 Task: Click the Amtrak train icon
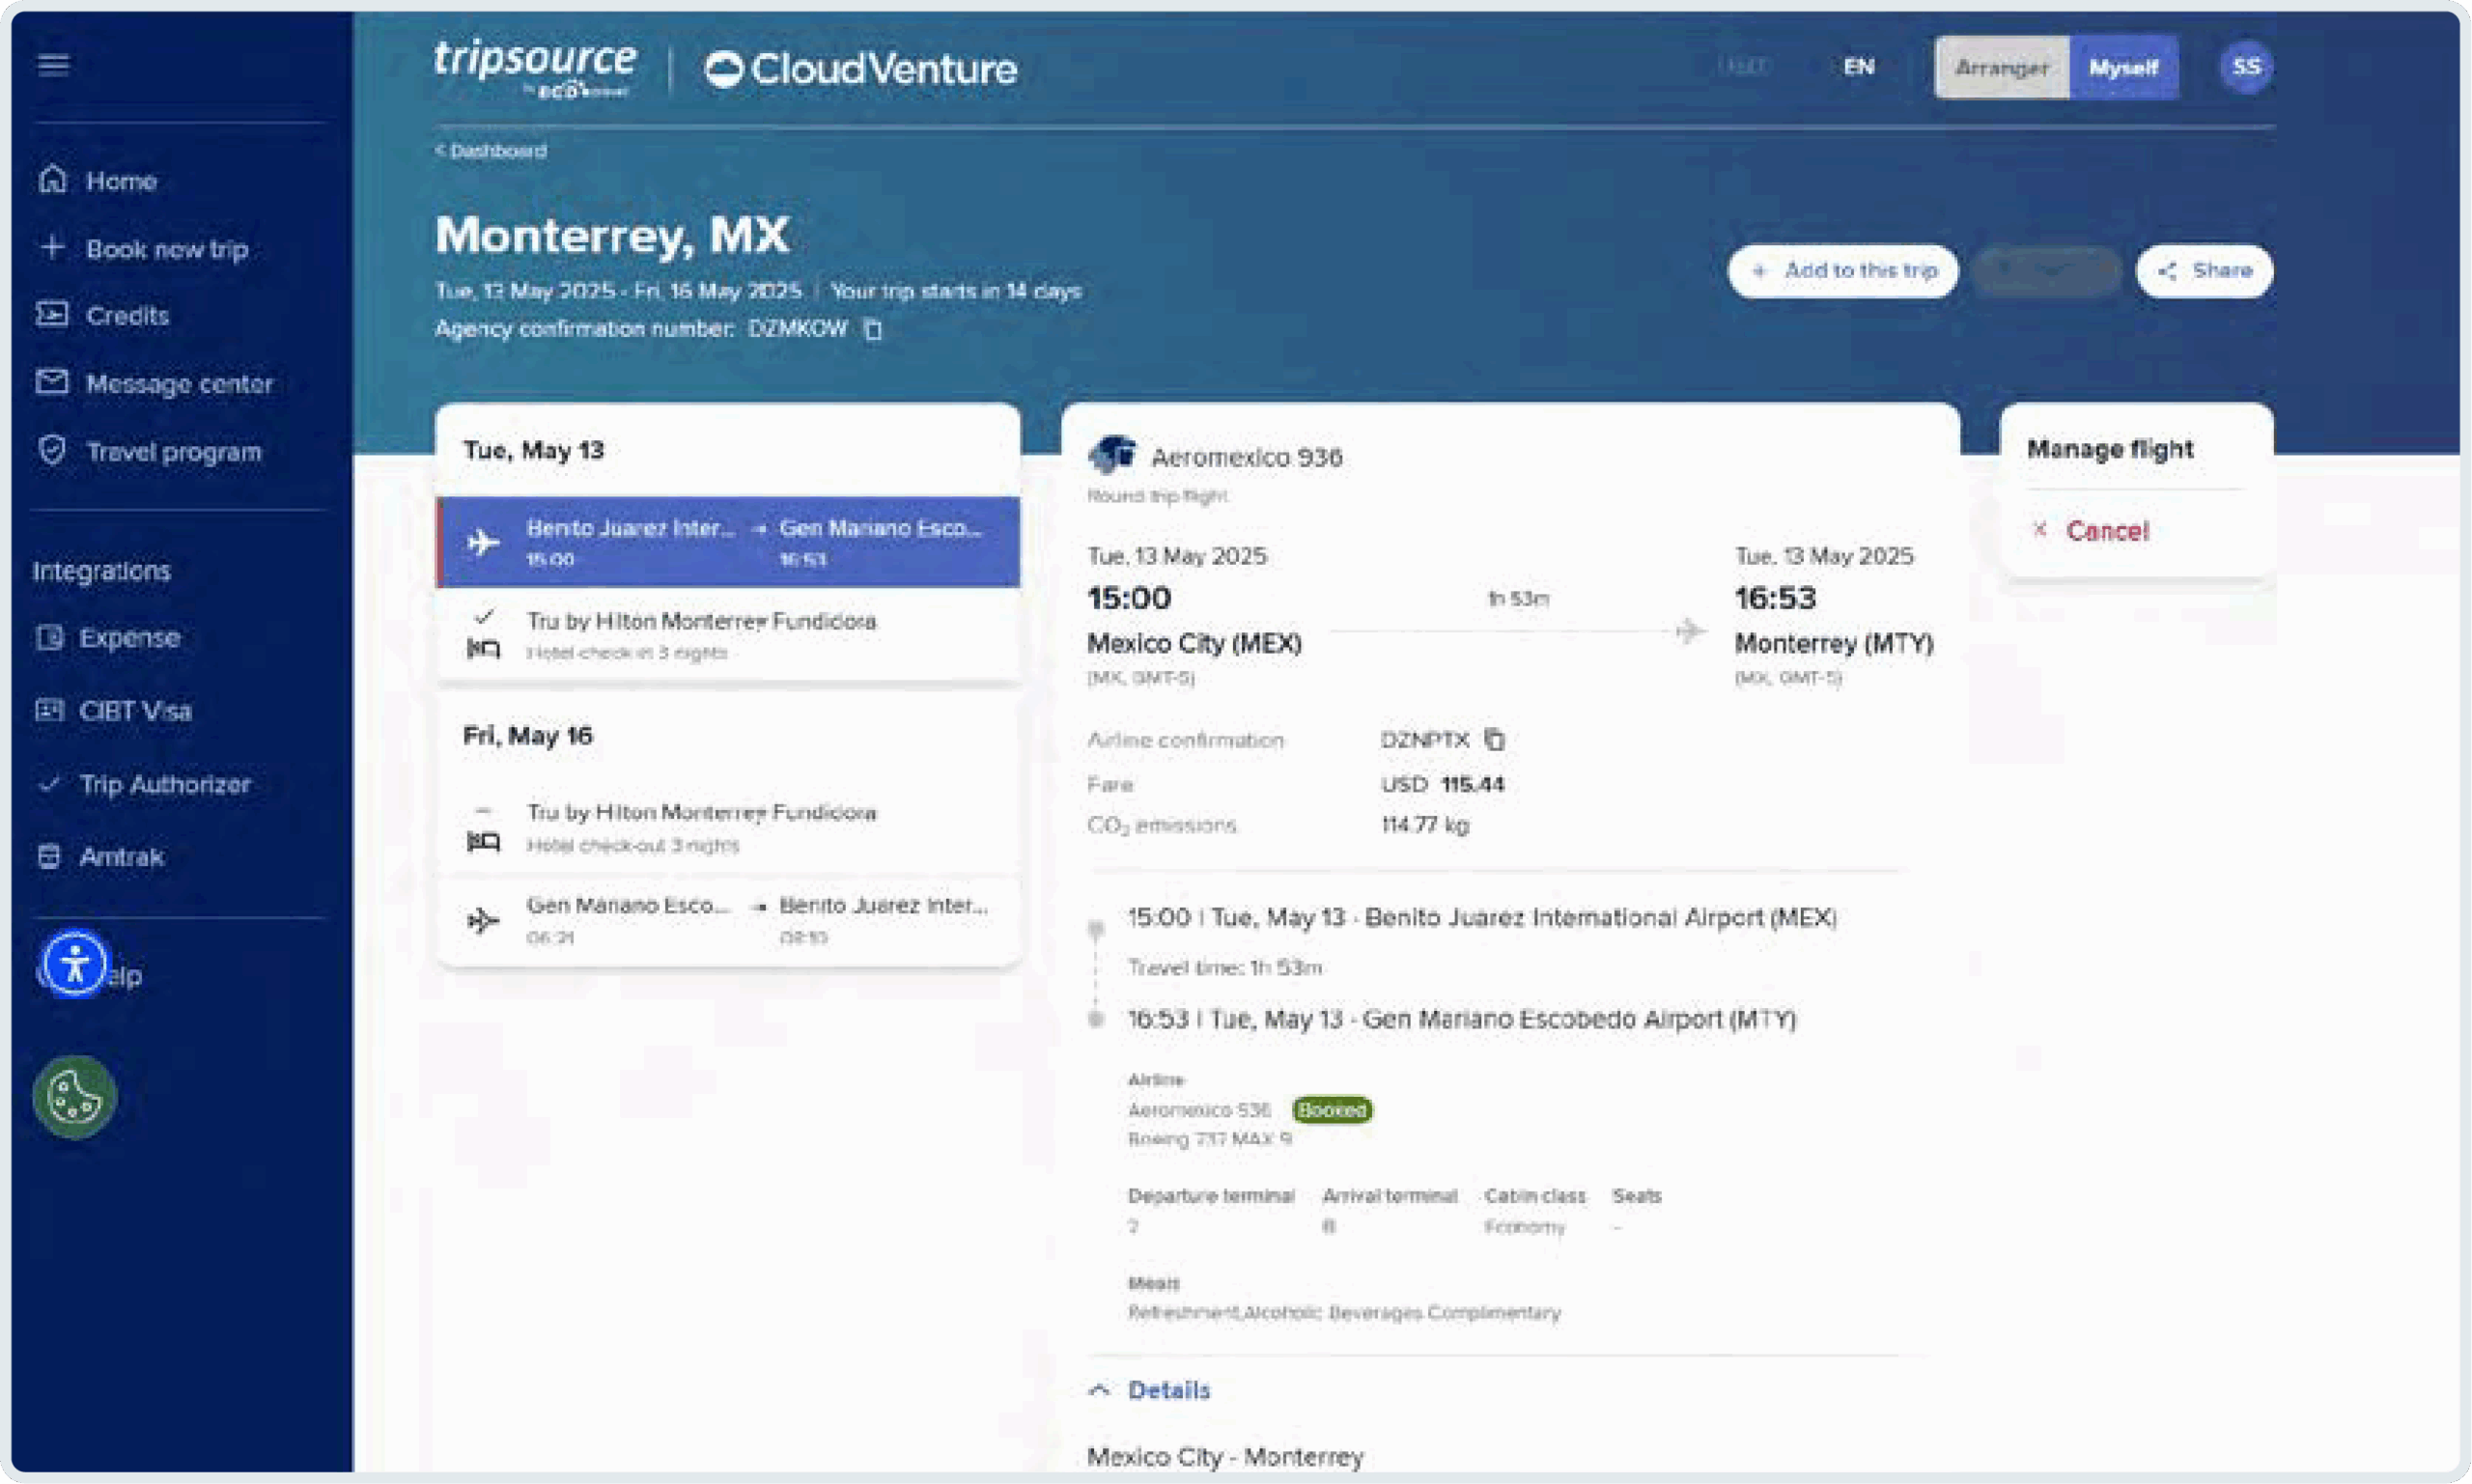[x=49, y=856]
